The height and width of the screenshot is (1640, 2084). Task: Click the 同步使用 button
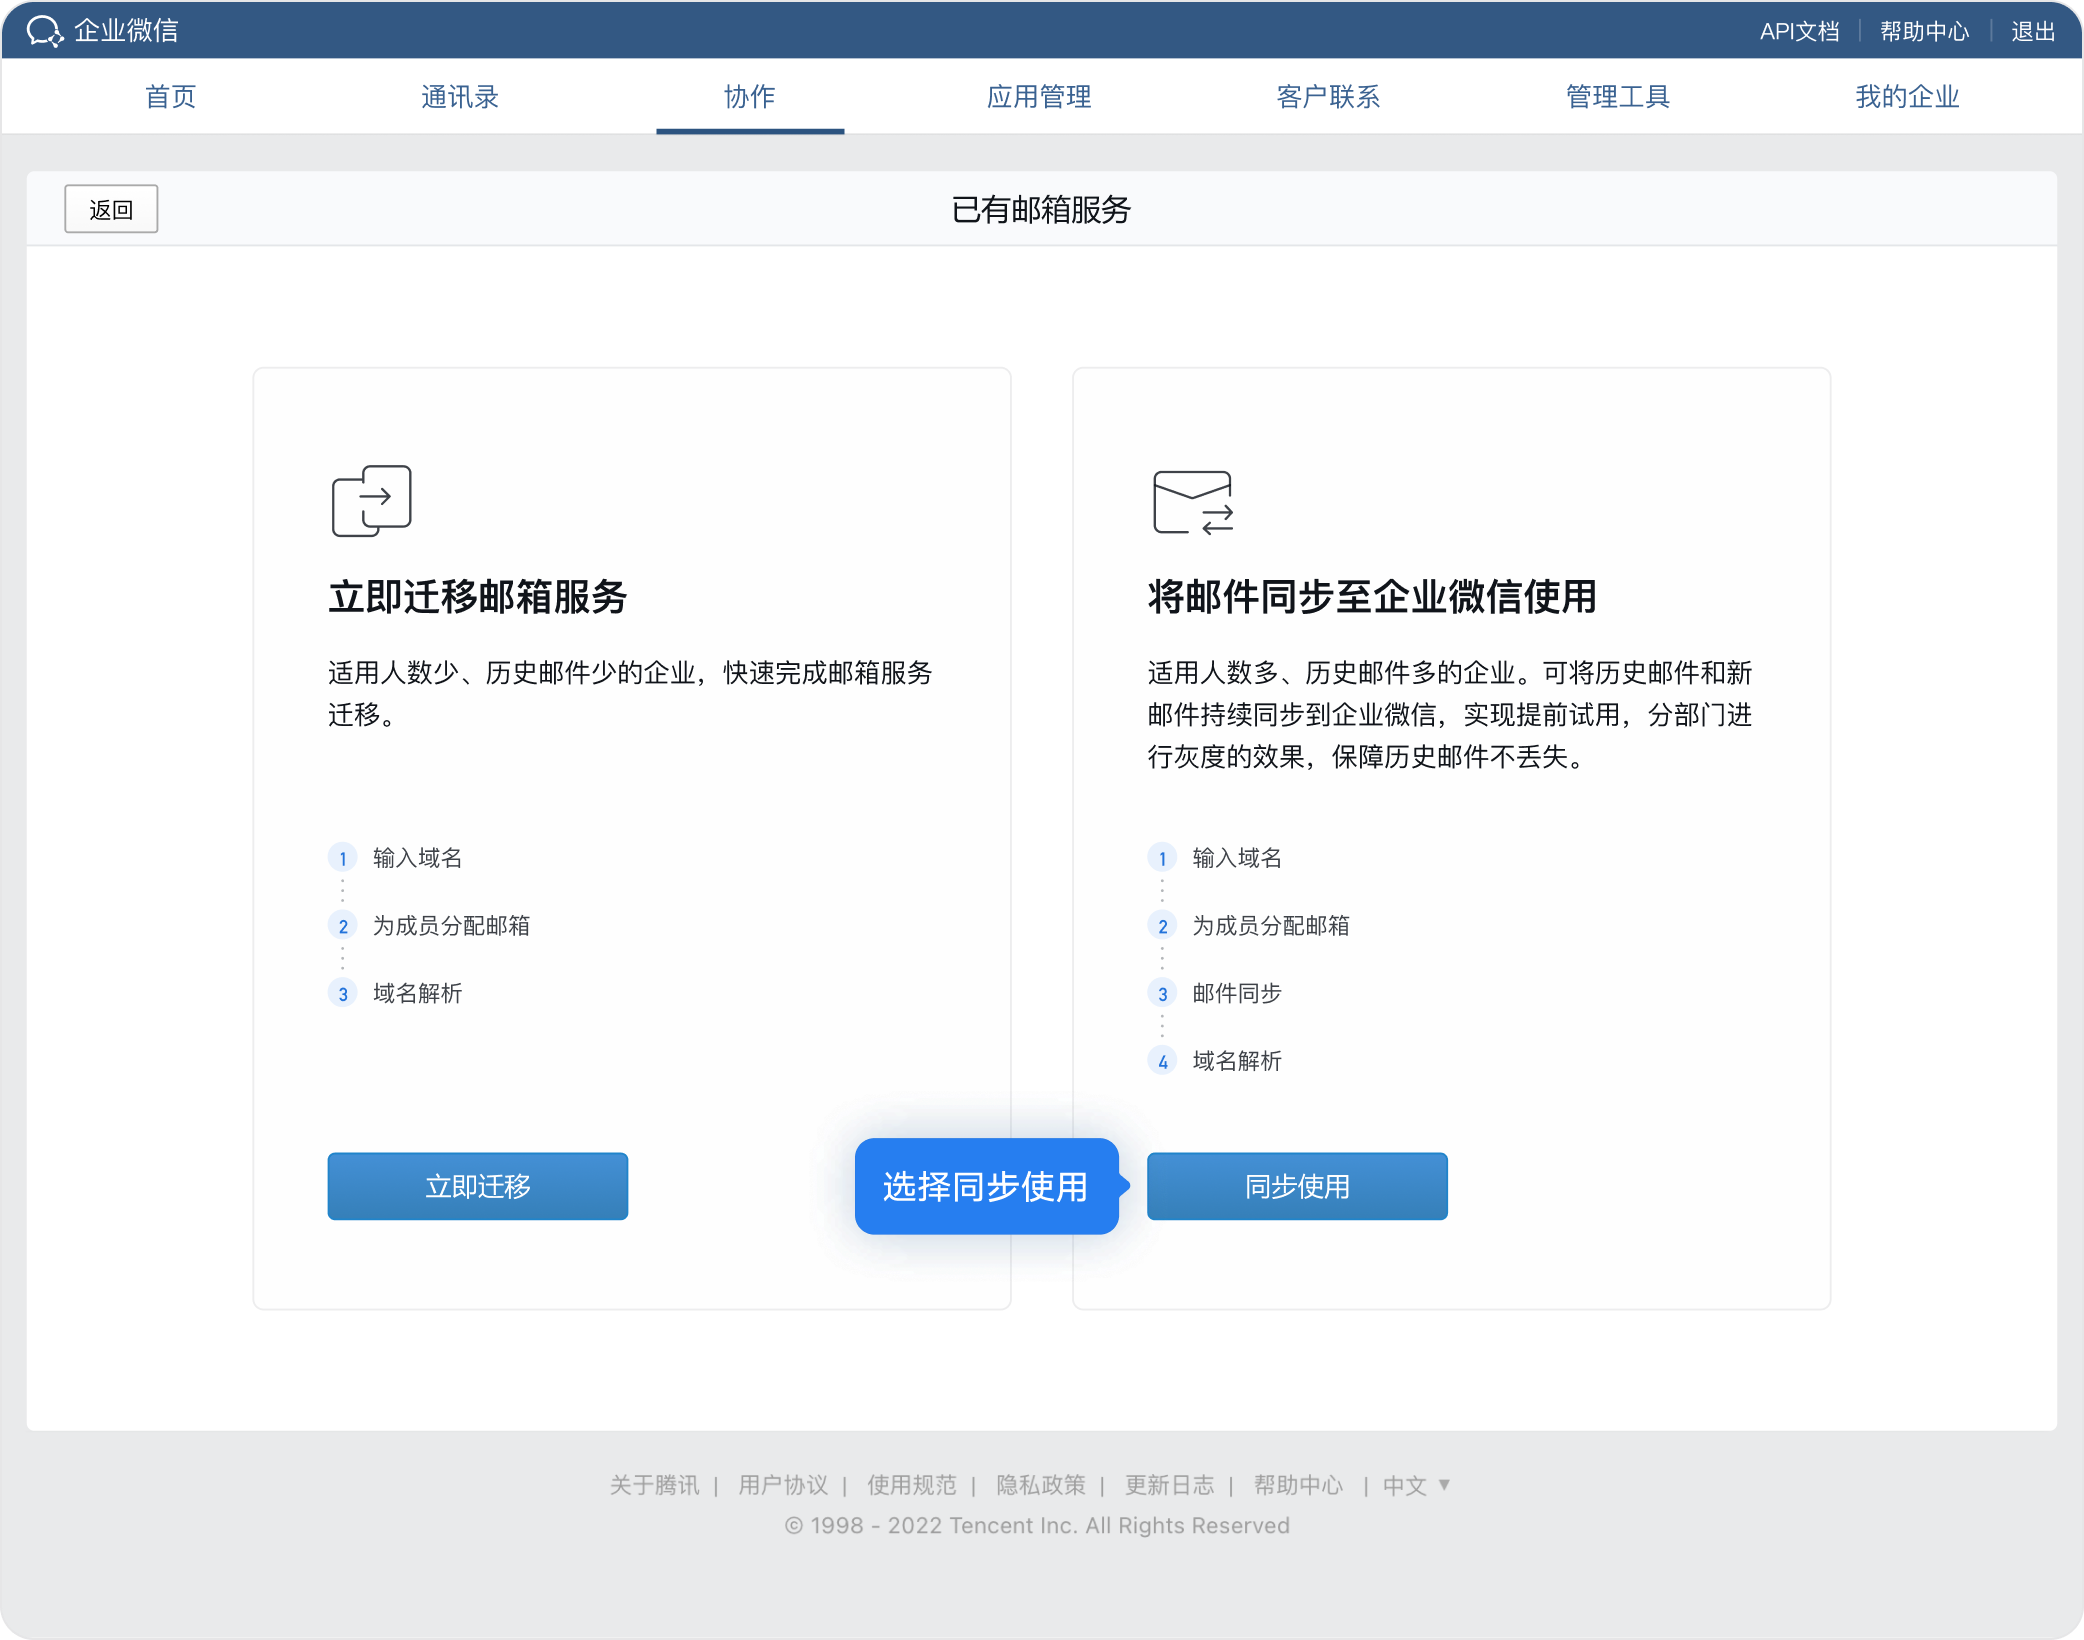(1297, 1186)
